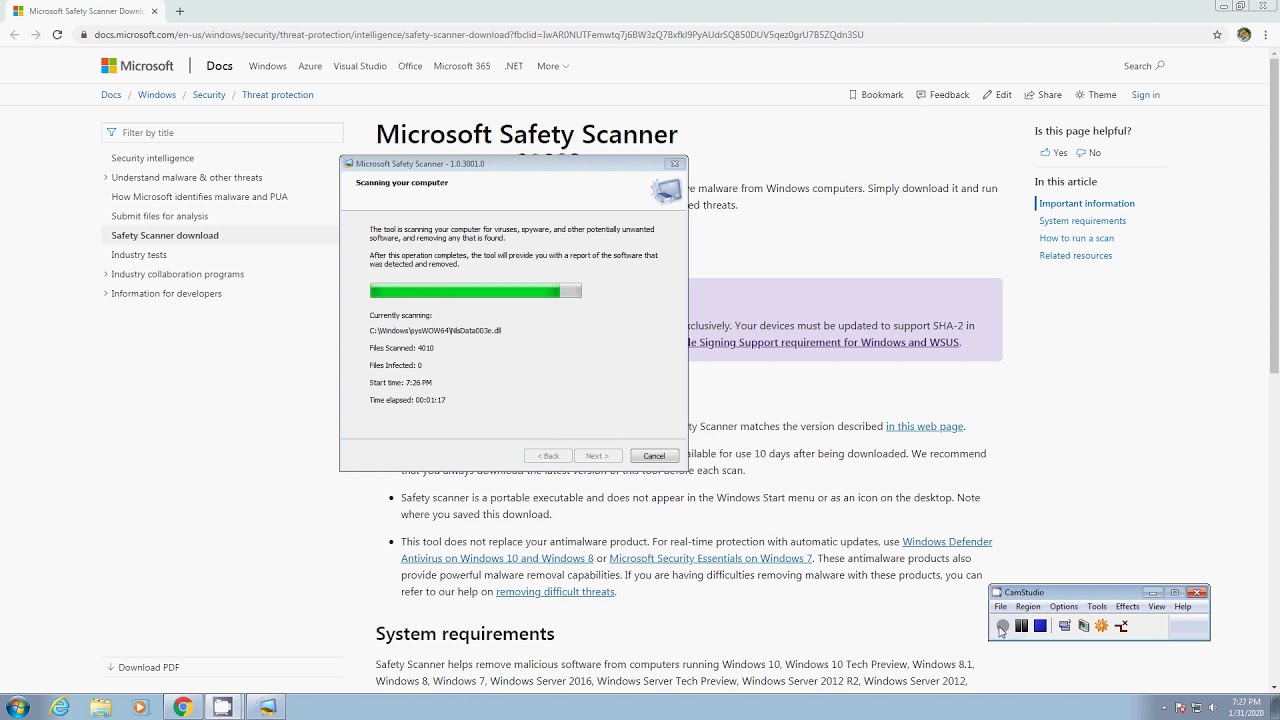1280x720 pixels.
Task: Open File Explorer from the taskbar
Action: pos(100,707)
